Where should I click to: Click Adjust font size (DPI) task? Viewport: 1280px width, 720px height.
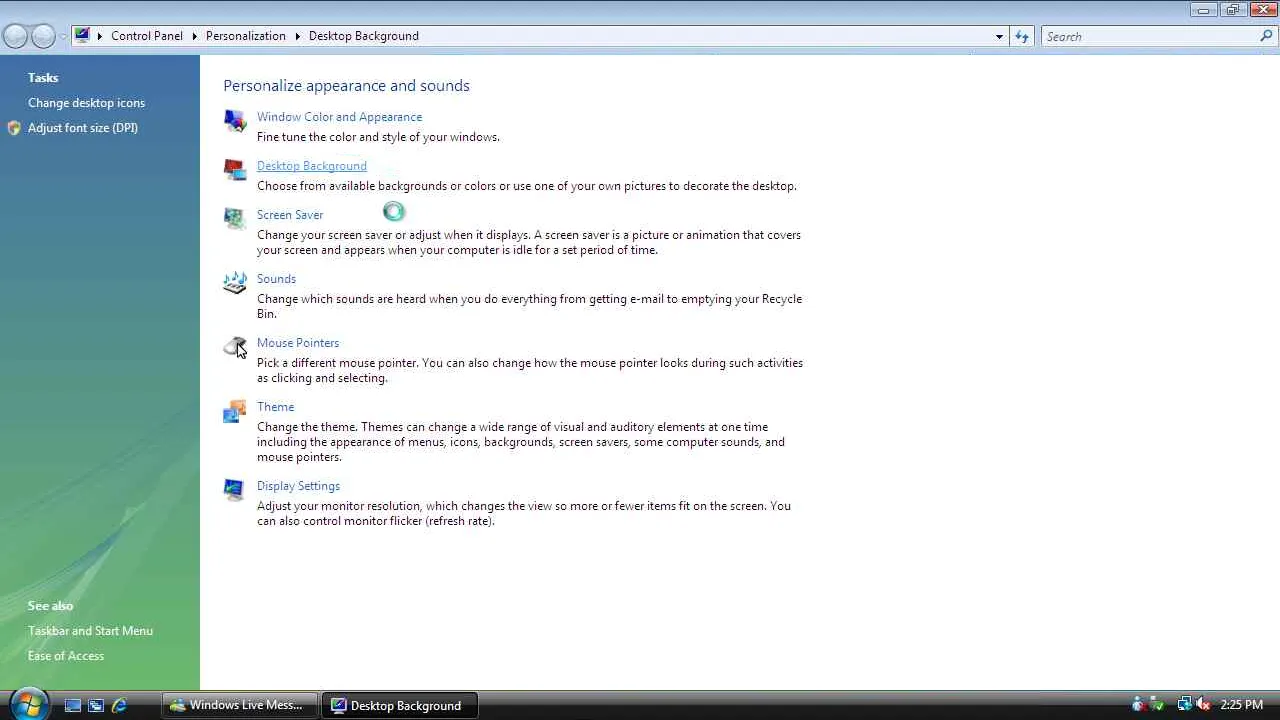click(x=83, y=128)
